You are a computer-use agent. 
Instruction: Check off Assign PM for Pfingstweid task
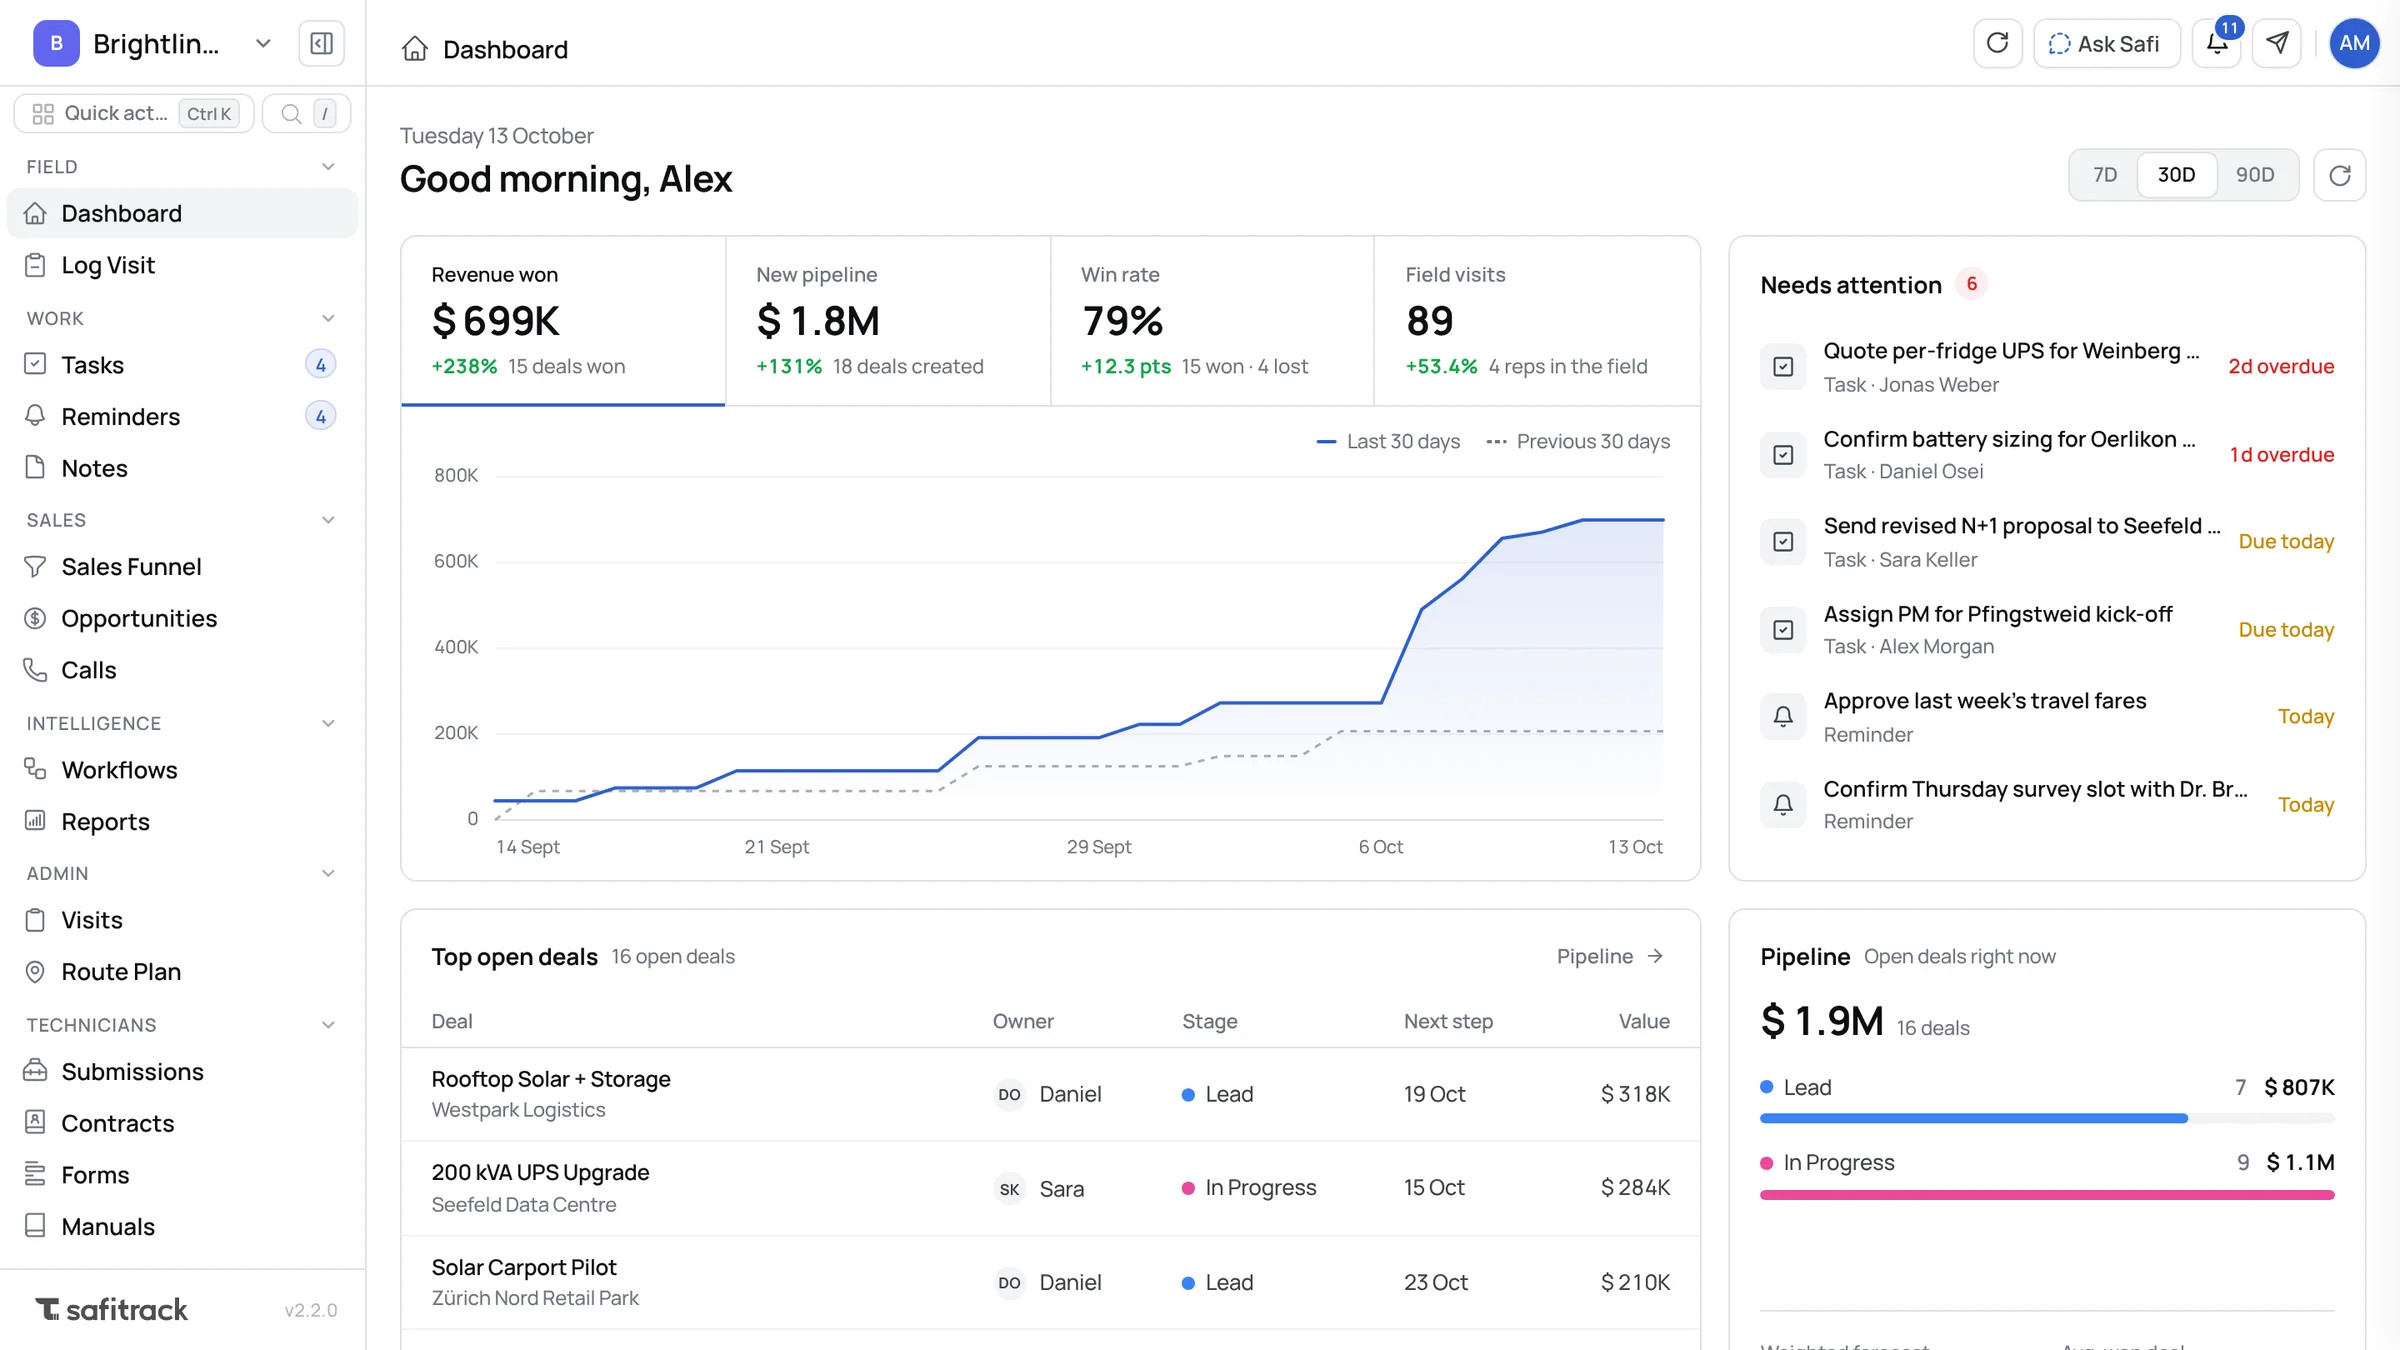point(1783,630)
